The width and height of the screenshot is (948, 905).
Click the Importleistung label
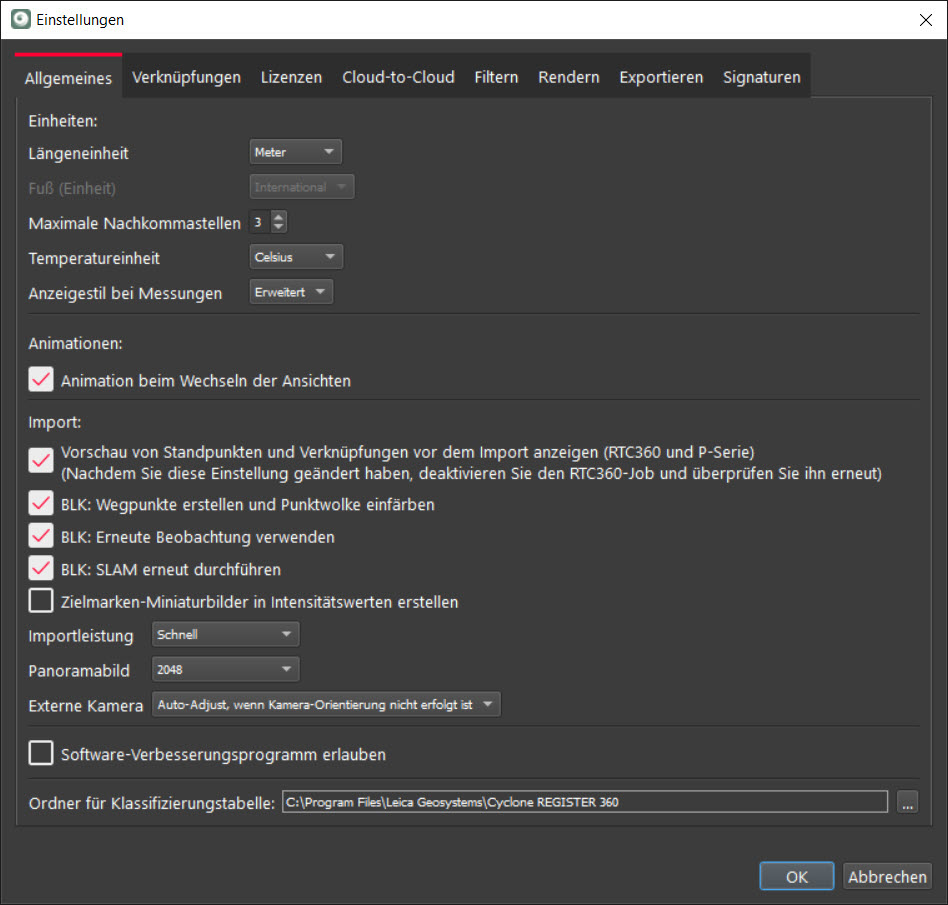(x=81, y=636)
